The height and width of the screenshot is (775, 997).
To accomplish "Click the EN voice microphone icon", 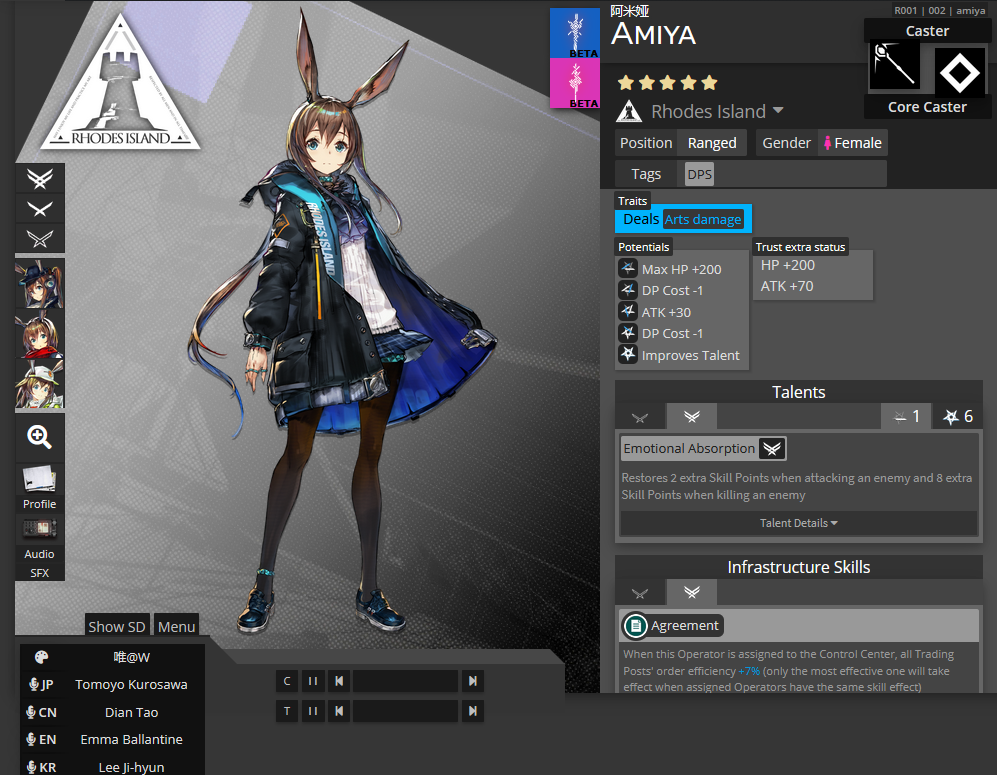I will point(31,739).
